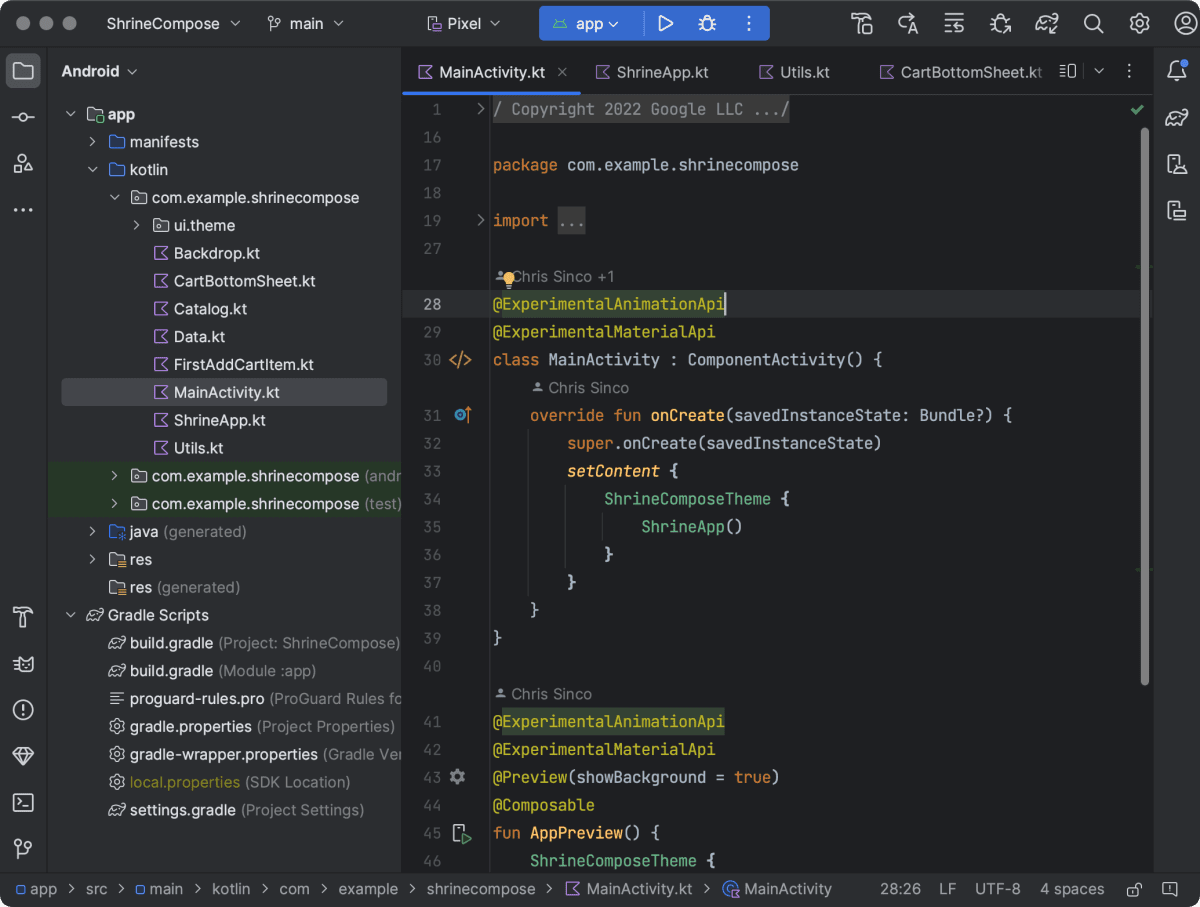Open the Device Manager panel

[x=1177, y=163]
